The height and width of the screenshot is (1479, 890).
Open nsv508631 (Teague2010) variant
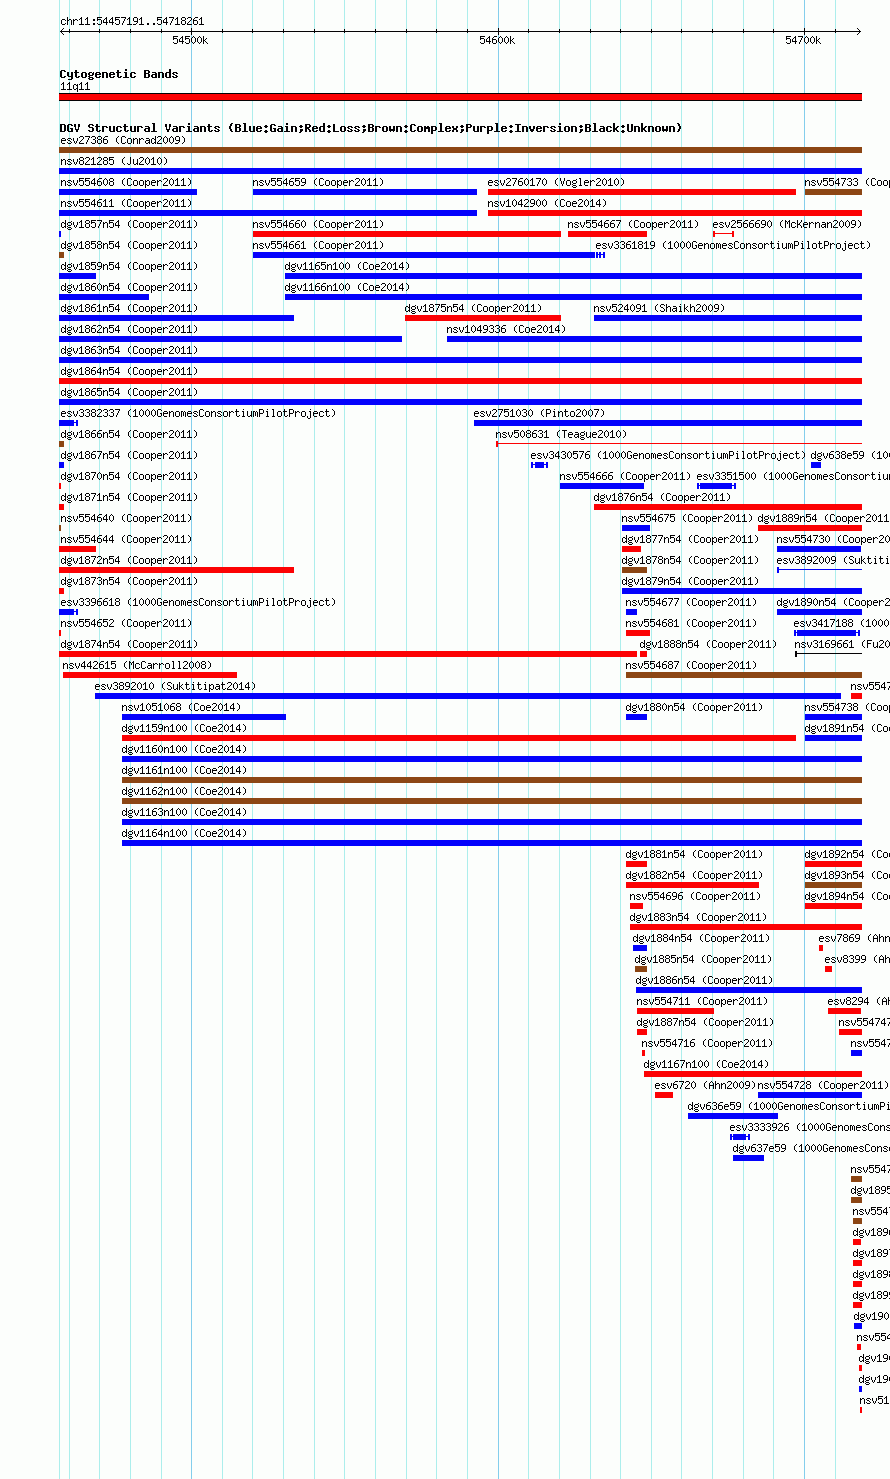(561, 434)
